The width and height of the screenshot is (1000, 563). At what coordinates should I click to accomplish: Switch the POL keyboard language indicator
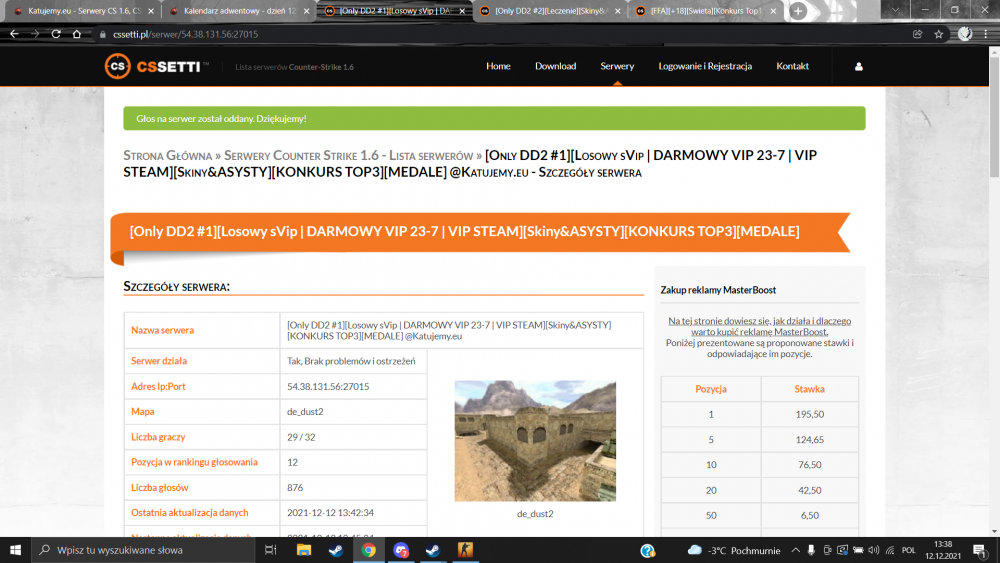pyautogui.click(x=909, y=550)
